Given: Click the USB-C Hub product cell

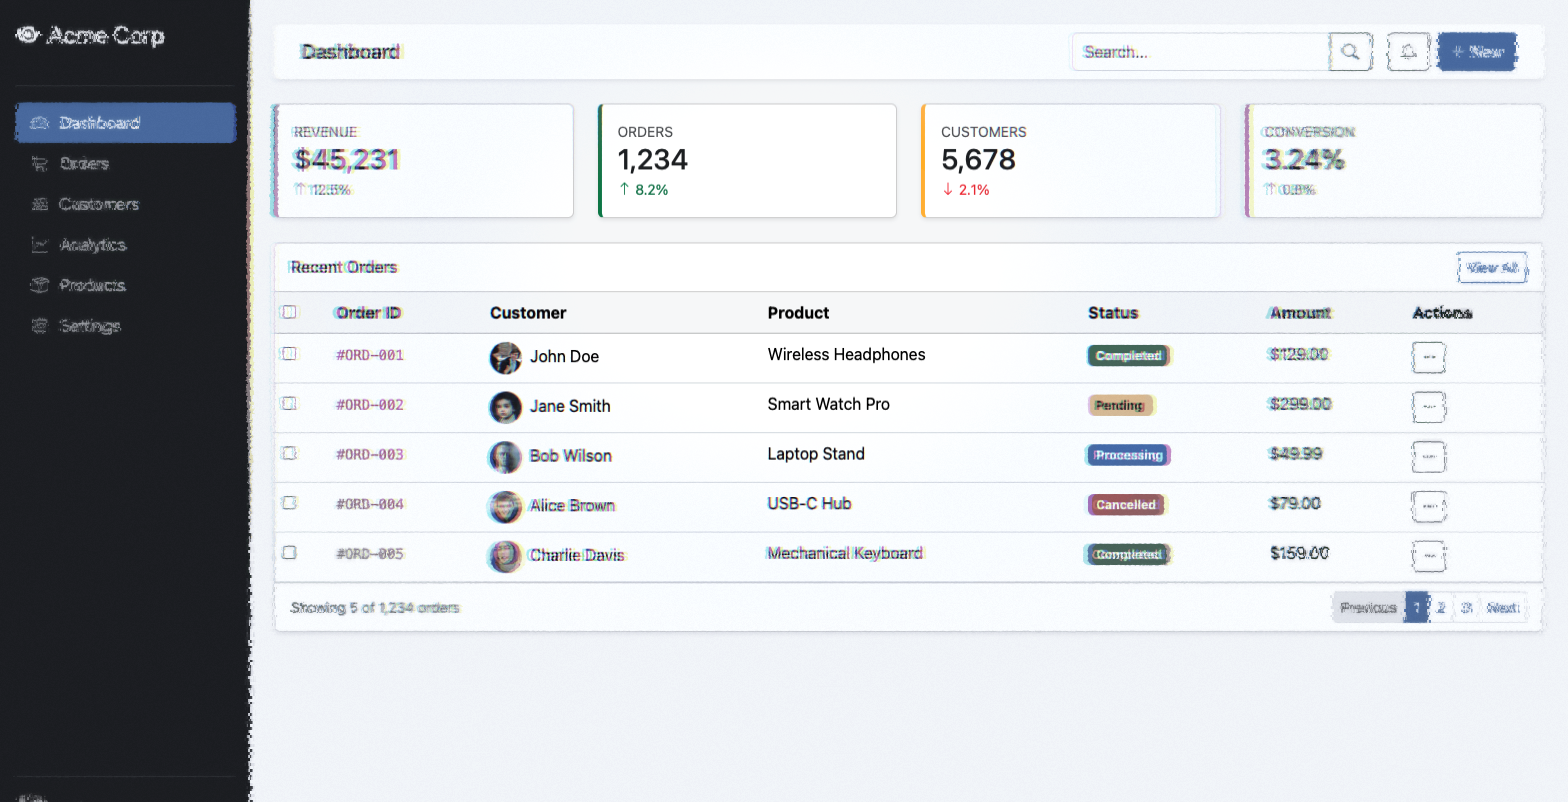Looking at the screenshot, I should (810, 503).
